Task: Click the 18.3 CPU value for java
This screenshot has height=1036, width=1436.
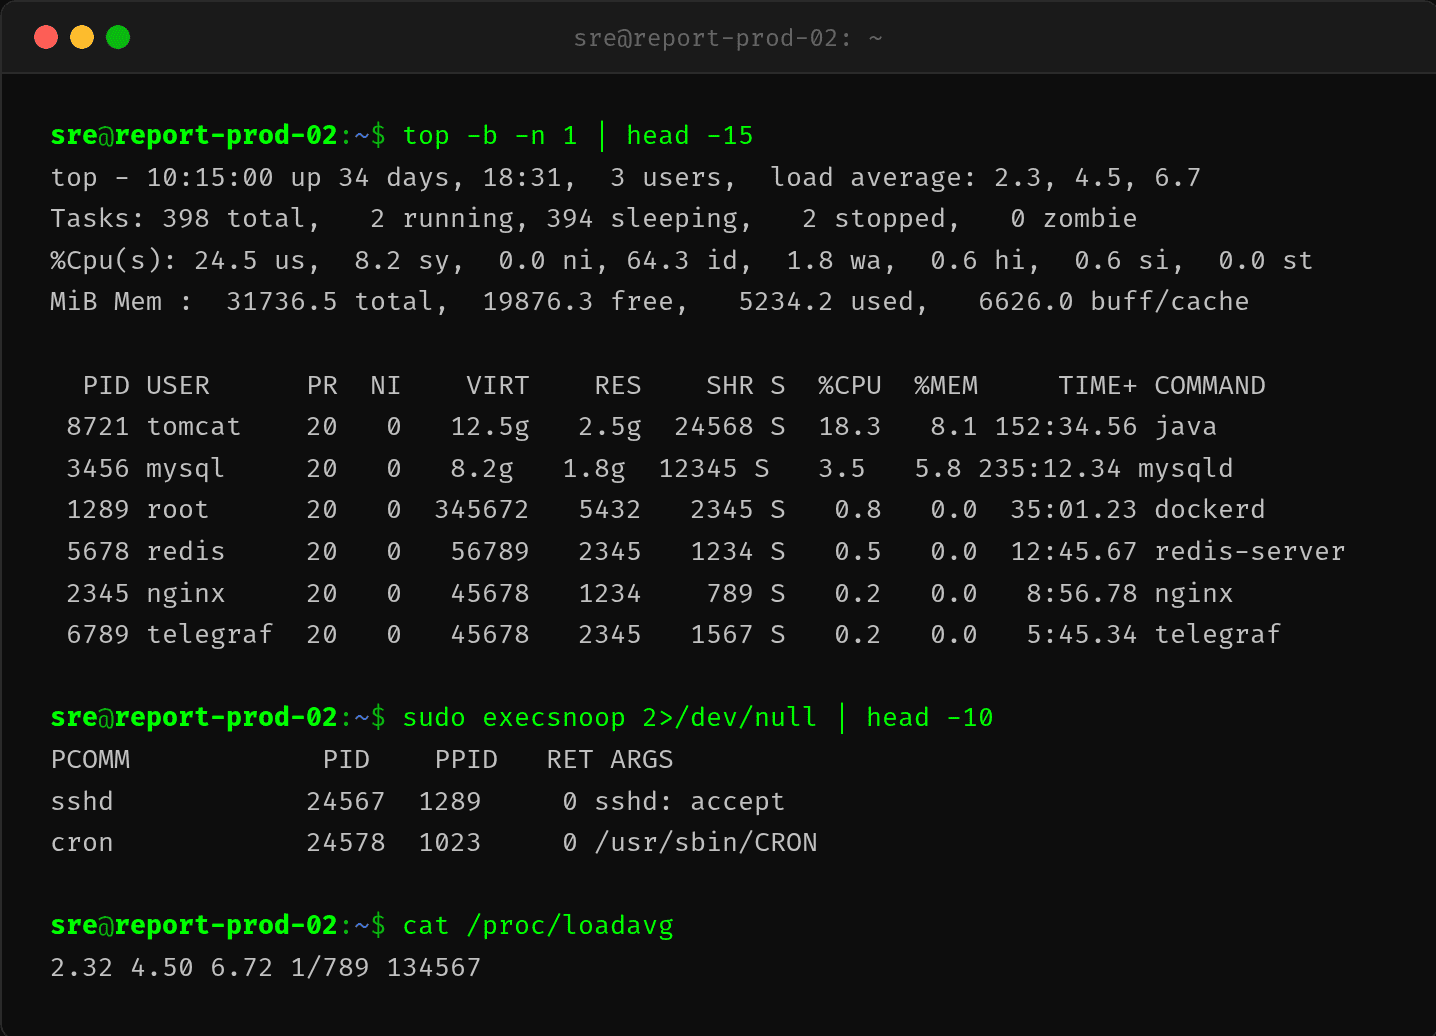Action: [x=850, y=427]
